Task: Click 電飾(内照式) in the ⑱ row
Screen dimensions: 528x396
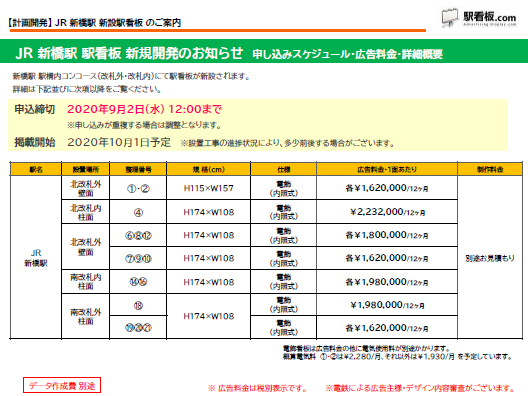Action: click(x=284, y=305)
